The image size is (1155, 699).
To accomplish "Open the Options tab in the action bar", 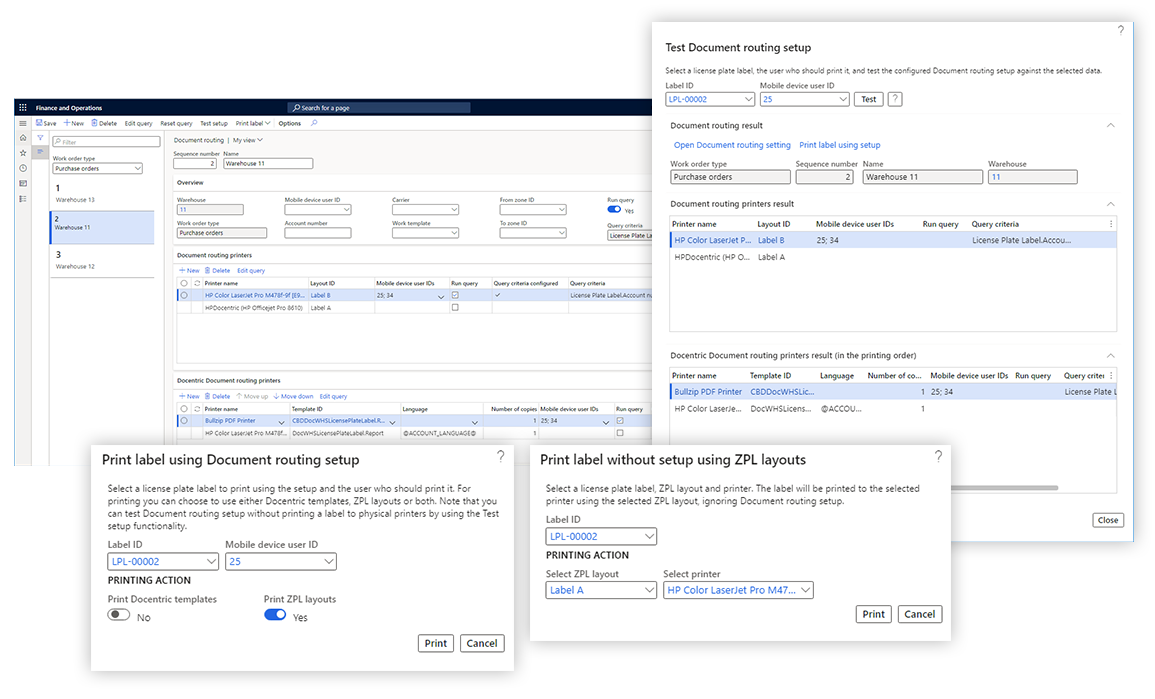I will pyautogui.click(x=289, y=124).
